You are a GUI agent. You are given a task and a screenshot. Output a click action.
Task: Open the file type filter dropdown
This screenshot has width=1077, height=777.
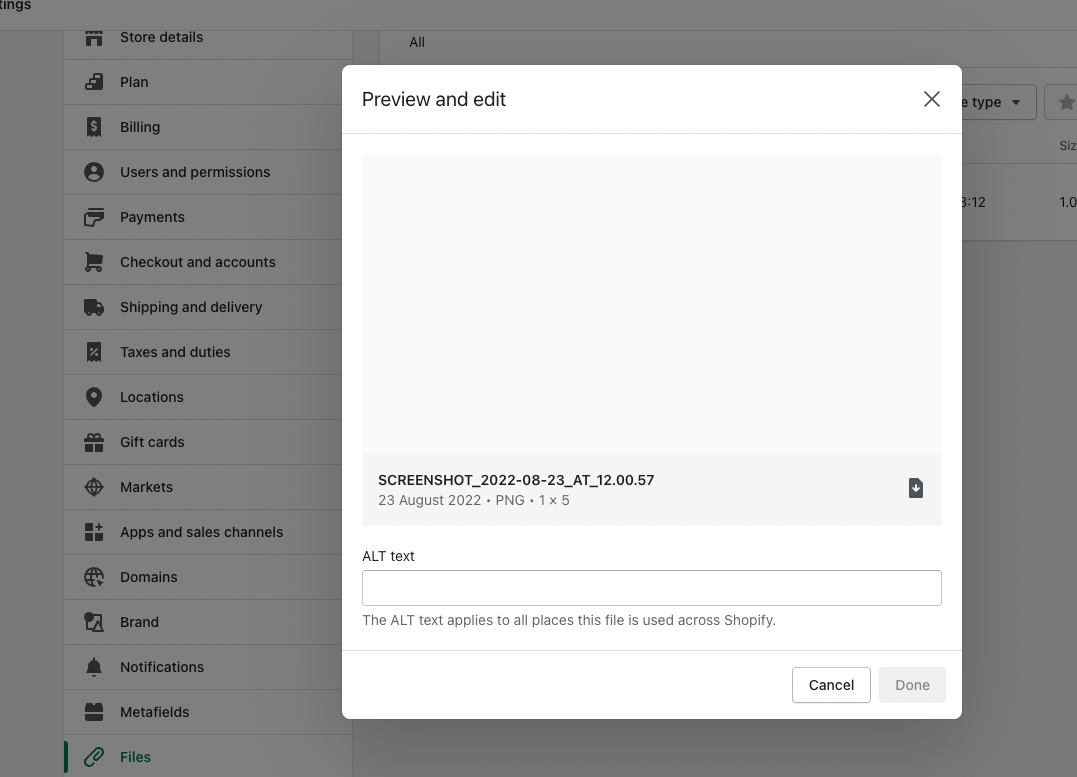[x=999, y=102]
